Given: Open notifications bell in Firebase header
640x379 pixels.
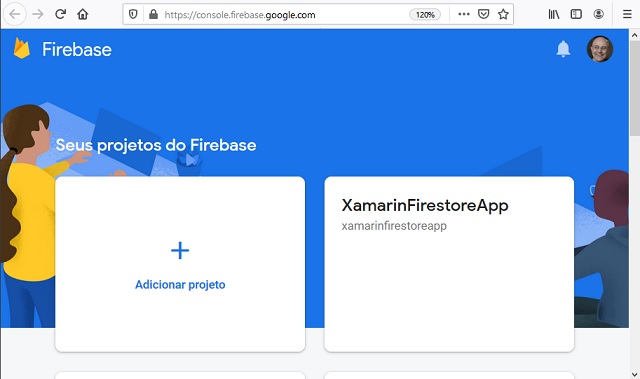Looking at the screenshot, I should pos(563,49).
